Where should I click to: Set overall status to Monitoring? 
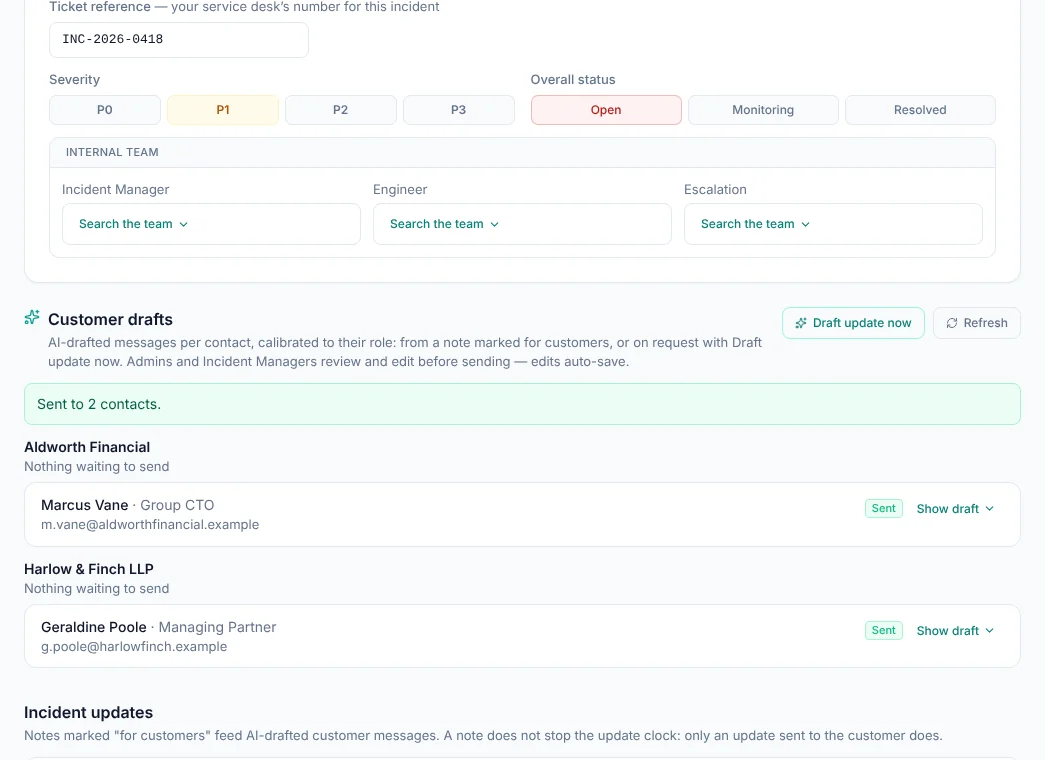[763, 110]
